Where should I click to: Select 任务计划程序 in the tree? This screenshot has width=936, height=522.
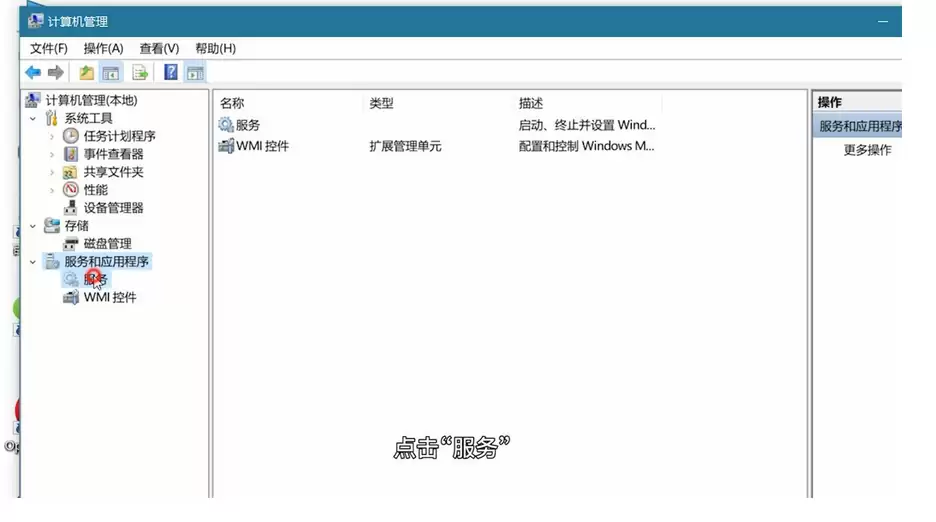click(119, 136)
